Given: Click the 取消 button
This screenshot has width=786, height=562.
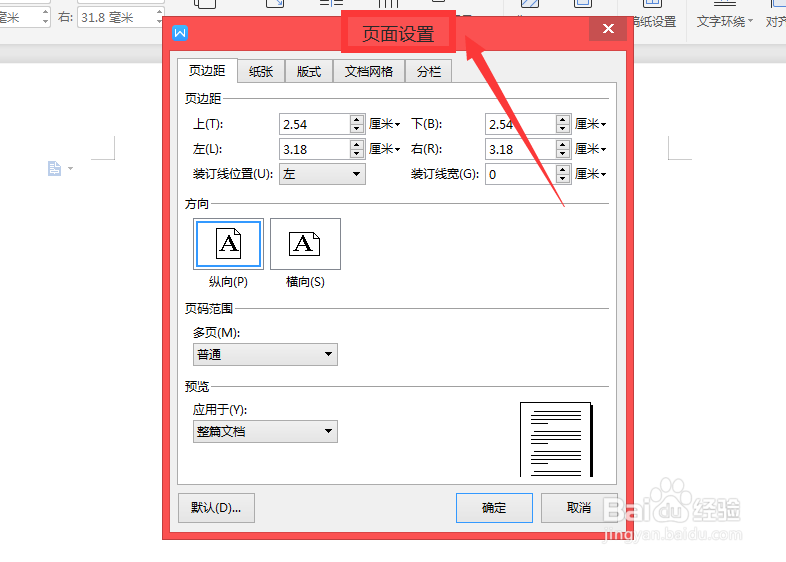Looking at the screenshot, I should pos(578,508).
